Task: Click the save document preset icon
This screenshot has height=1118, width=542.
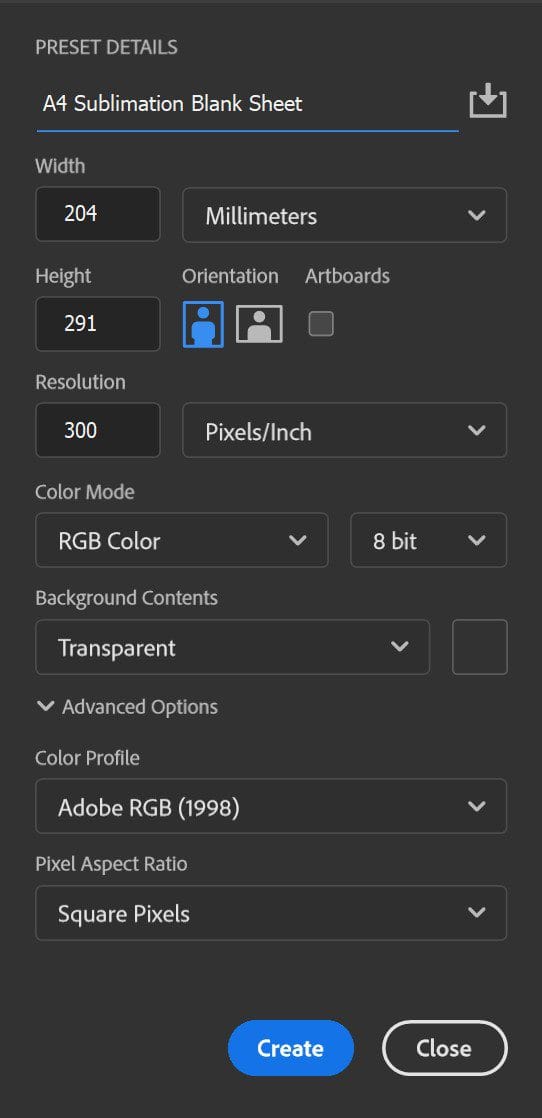Action: click(488, 101)
